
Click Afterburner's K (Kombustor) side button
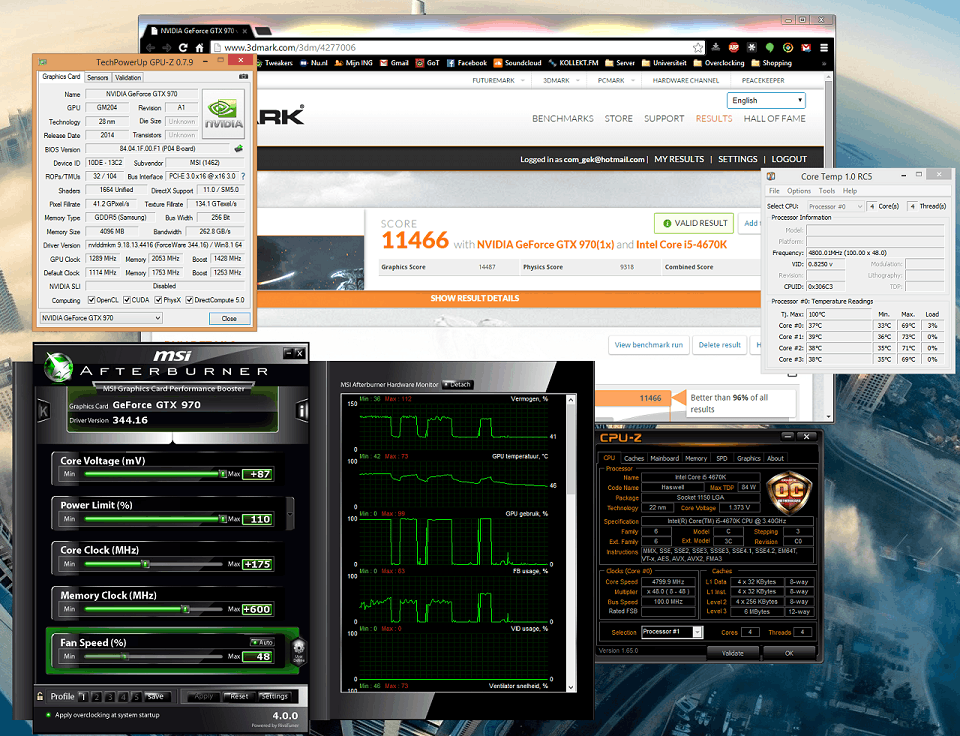click(x=44, y=410)
